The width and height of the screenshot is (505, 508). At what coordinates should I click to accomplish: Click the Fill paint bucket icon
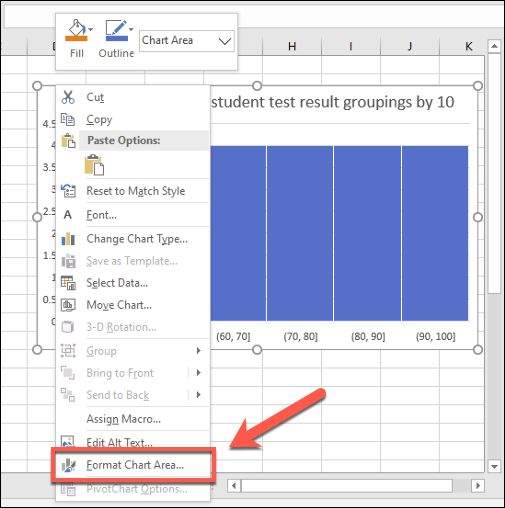(76, 31)
